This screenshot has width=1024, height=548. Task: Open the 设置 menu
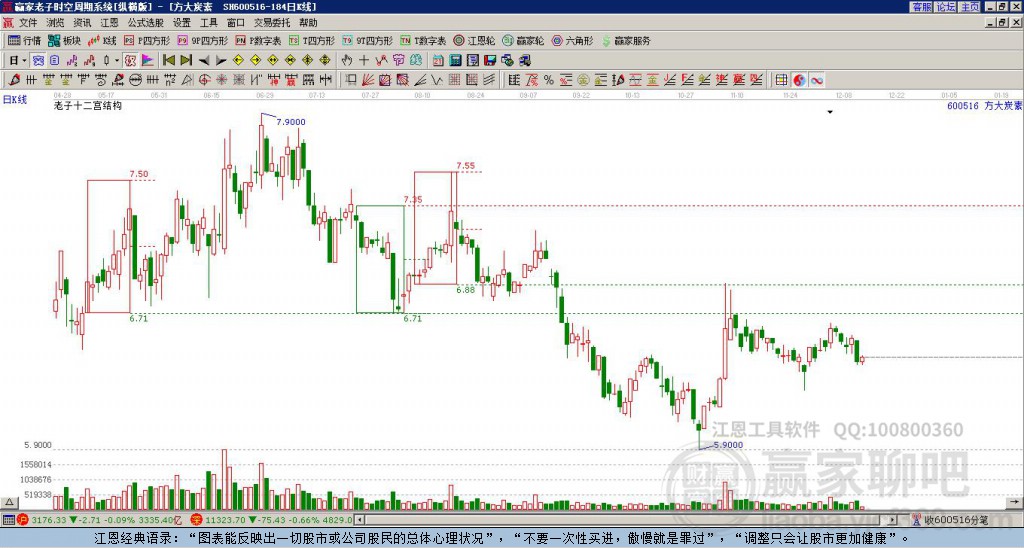[182, 23]
